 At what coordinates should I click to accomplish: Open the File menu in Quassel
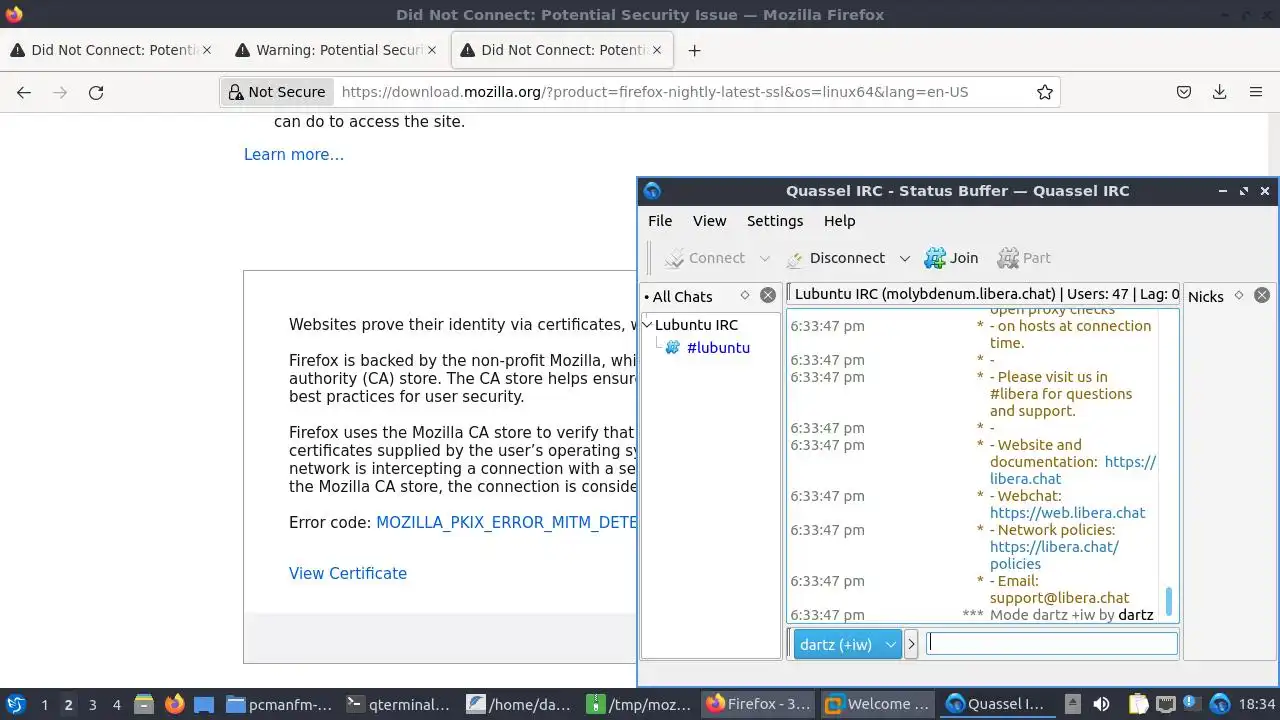click(x=660, y=221)
